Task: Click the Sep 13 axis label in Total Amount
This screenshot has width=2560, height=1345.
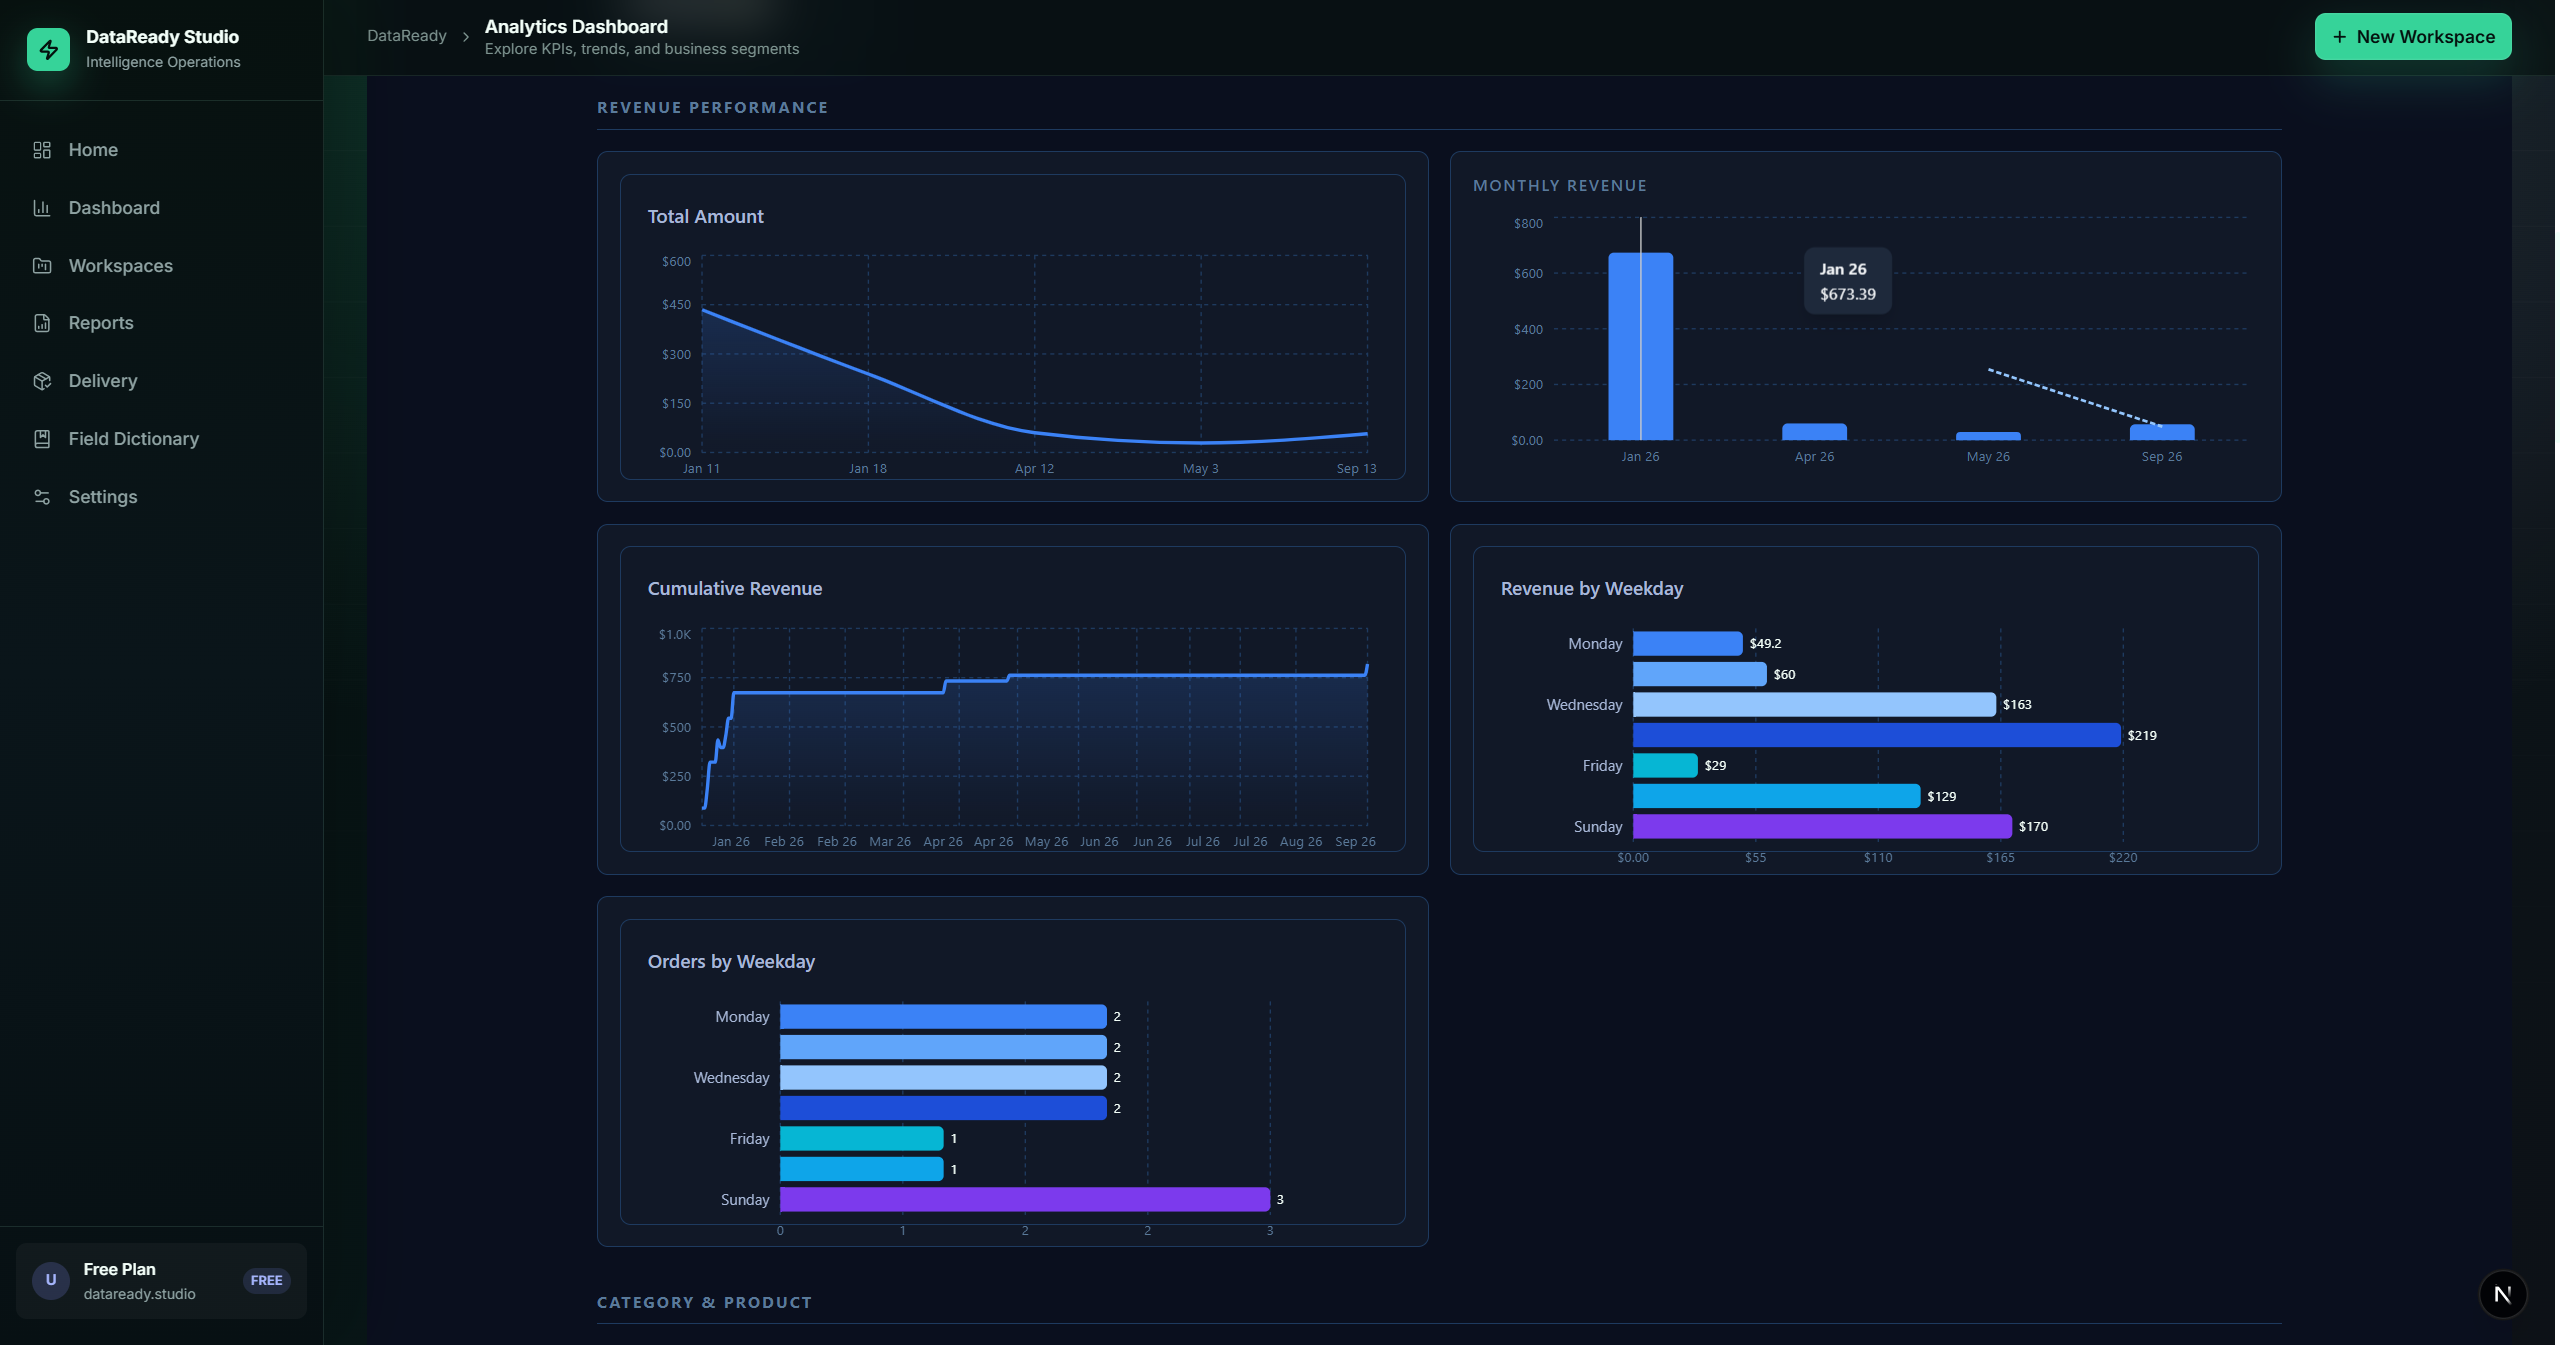Action: (1357, 468)
